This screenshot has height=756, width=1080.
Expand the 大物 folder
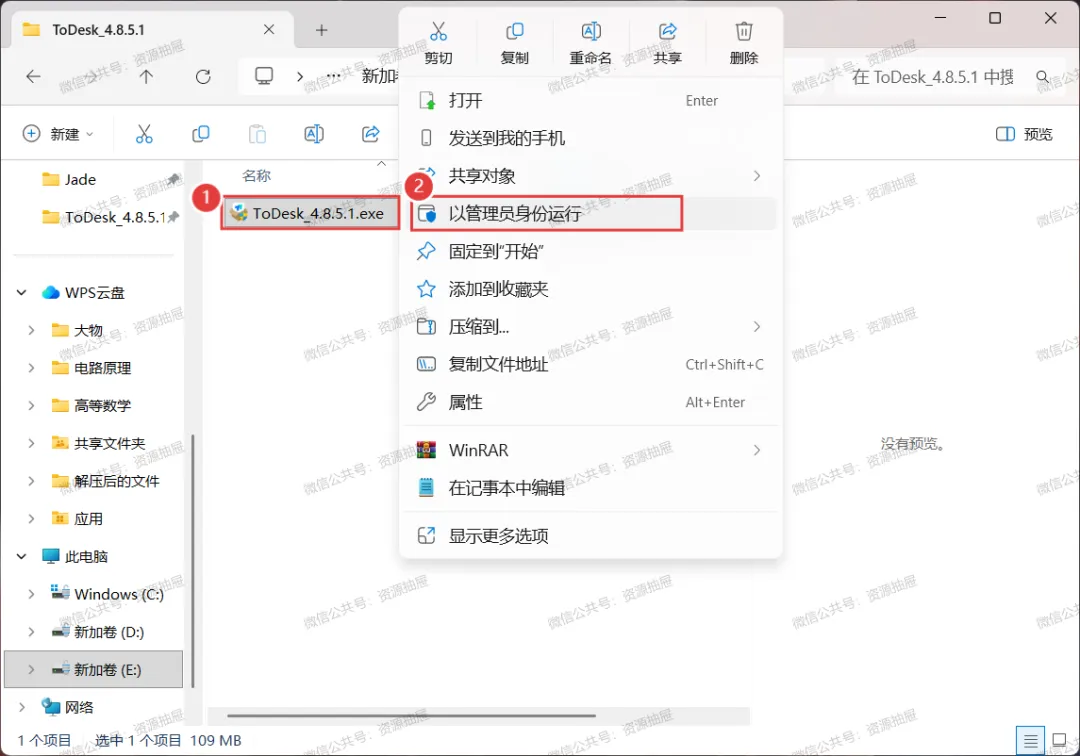[31, 330]
